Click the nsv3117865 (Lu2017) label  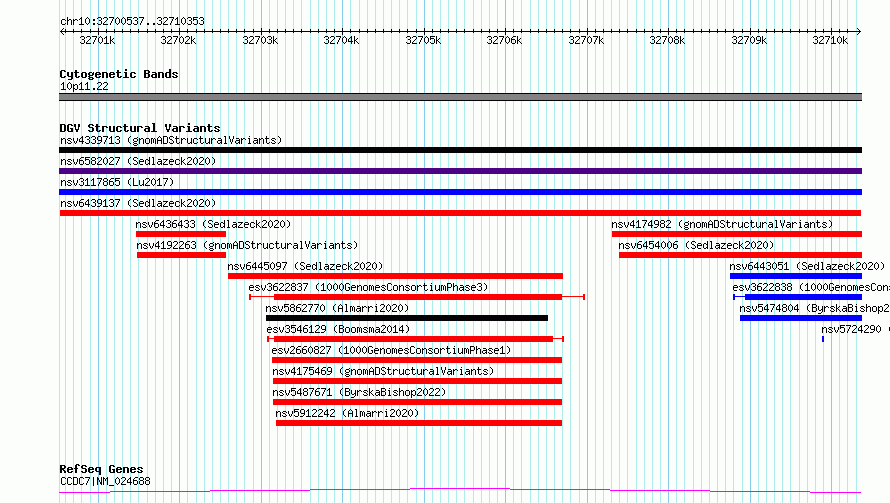pos(117,182)
